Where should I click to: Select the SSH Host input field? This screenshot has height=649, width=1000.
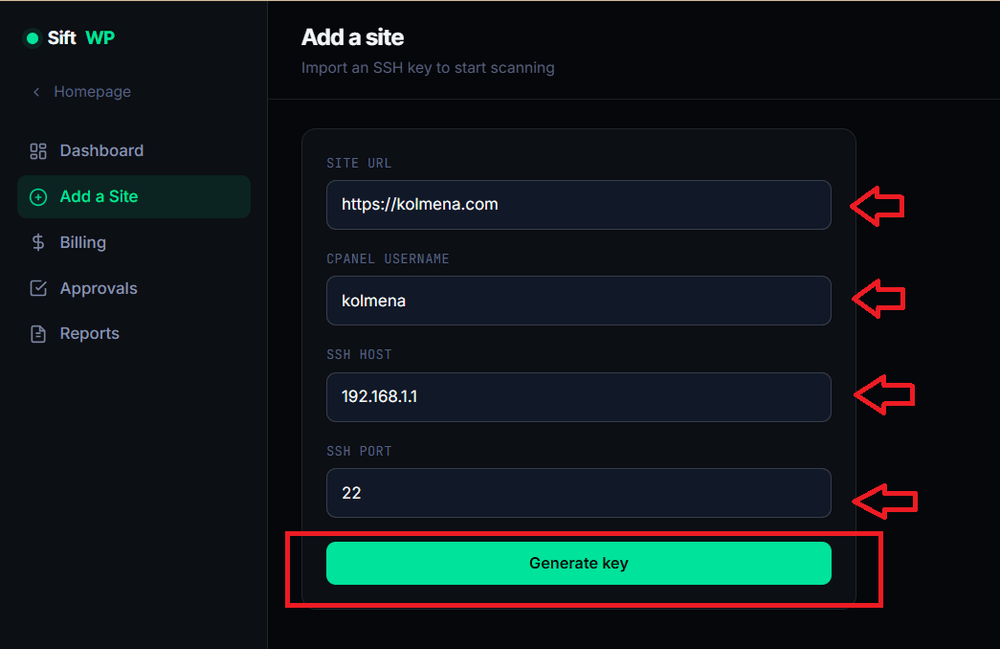[578, 397]
